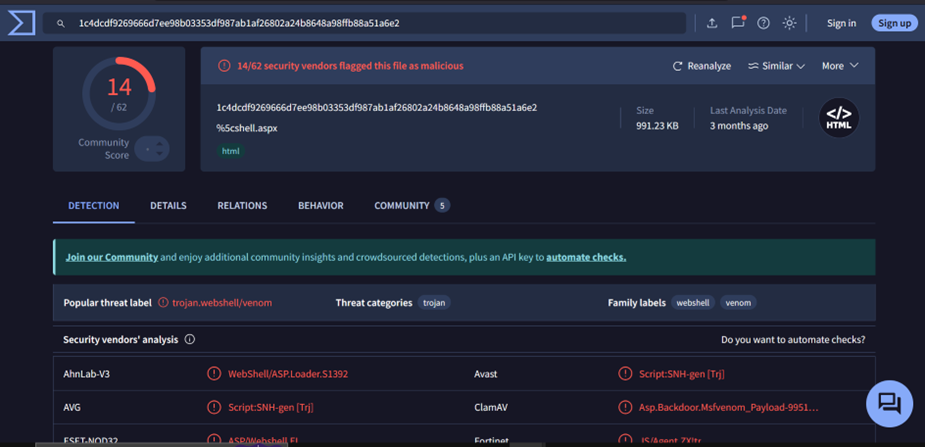The image size is (925, 447).
Task: Click the venom family label chip
Action: pyautogui.click(x=738, y=303)
